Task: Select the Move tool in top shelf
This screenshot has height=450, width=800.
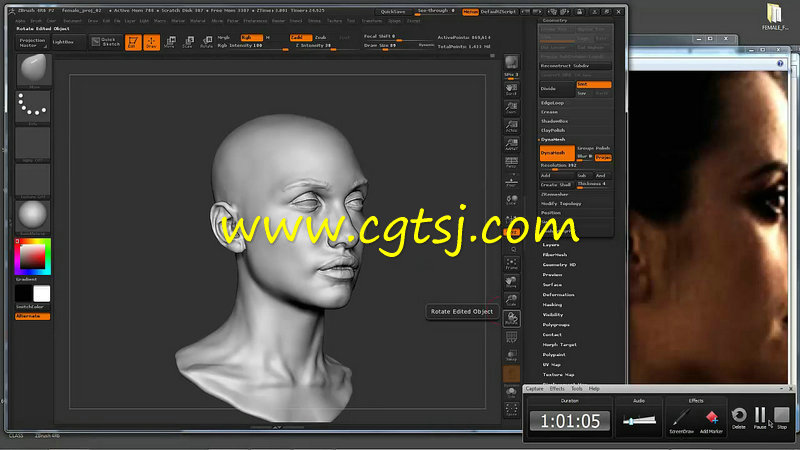Action: [x=170, y=42]
